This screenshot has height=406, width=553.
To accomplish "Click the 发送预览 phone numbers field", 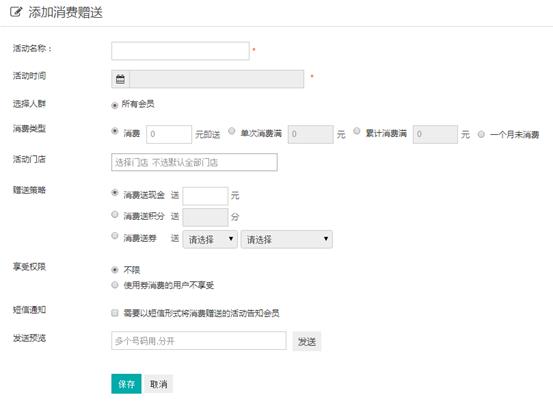I will [x=199, y=340].
